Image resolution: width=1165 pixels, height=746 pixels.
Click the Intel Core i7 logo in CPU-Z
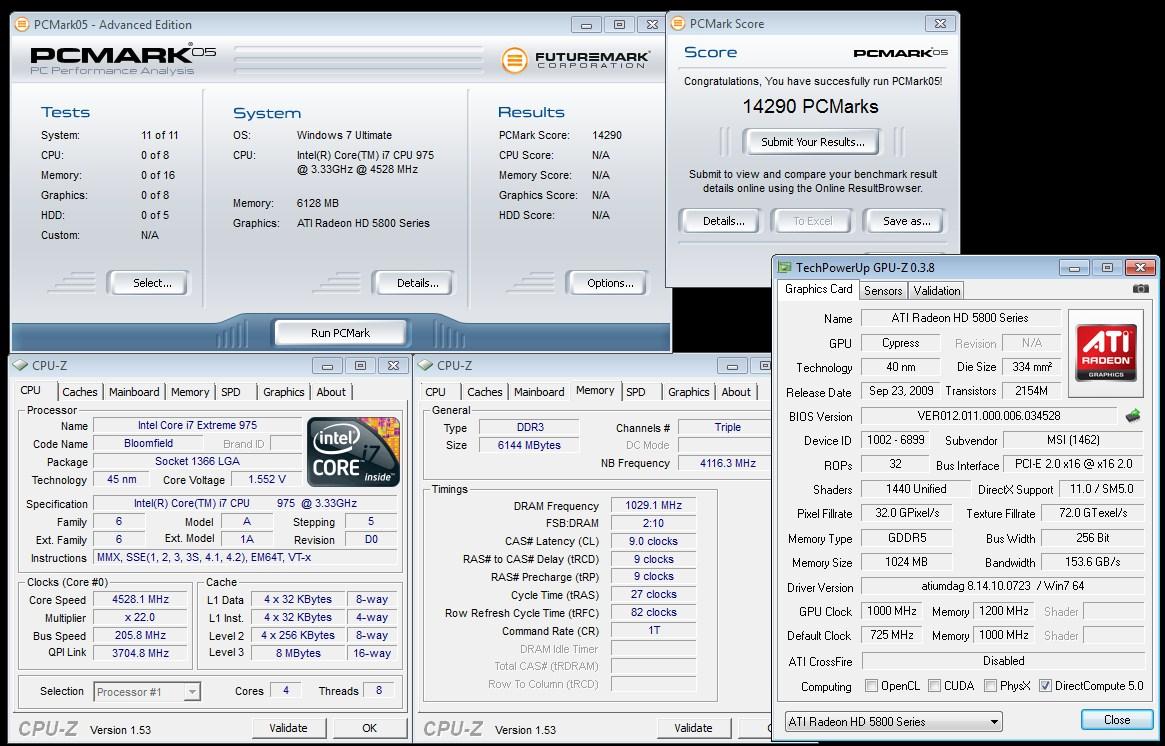tap(355, 452)
